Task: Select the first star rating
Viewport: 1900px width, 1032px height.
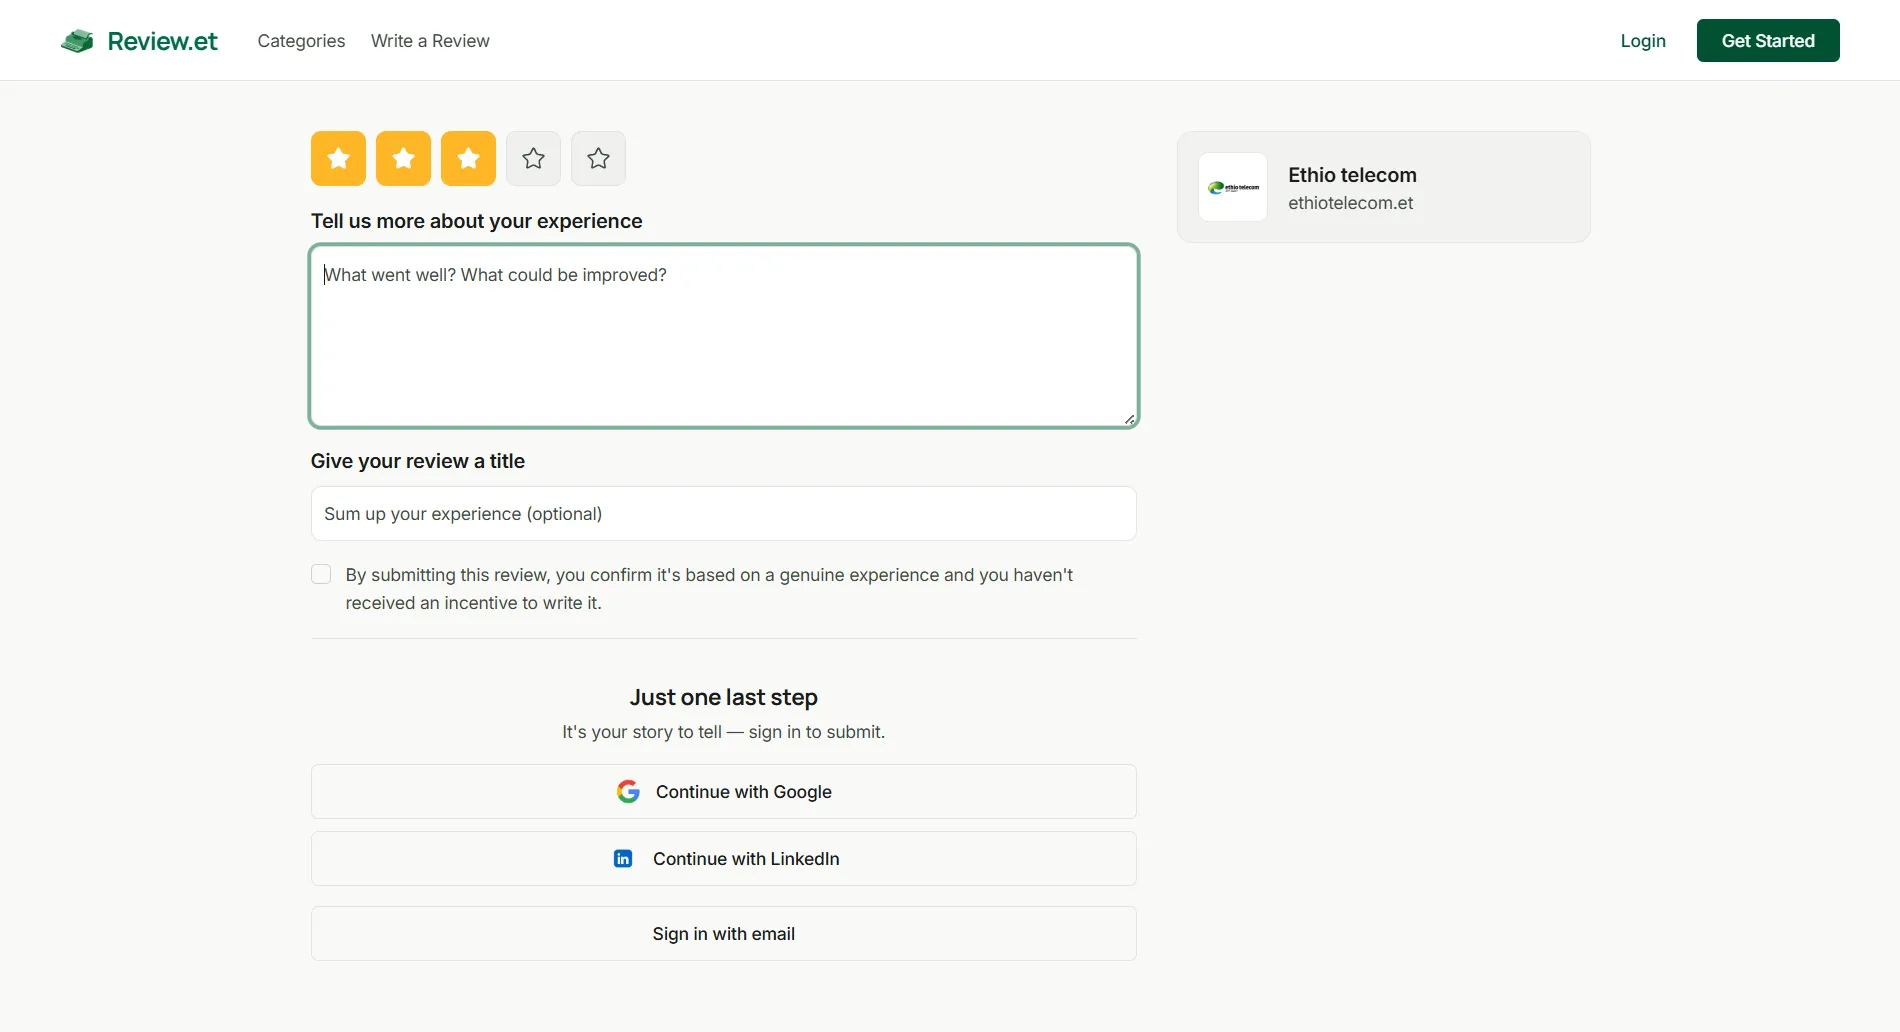Action: click(338, 158)
